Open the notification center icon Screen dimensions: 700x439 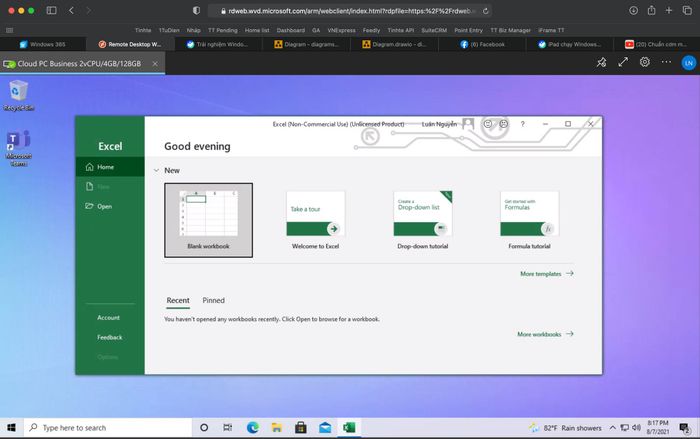pos(684,428)
